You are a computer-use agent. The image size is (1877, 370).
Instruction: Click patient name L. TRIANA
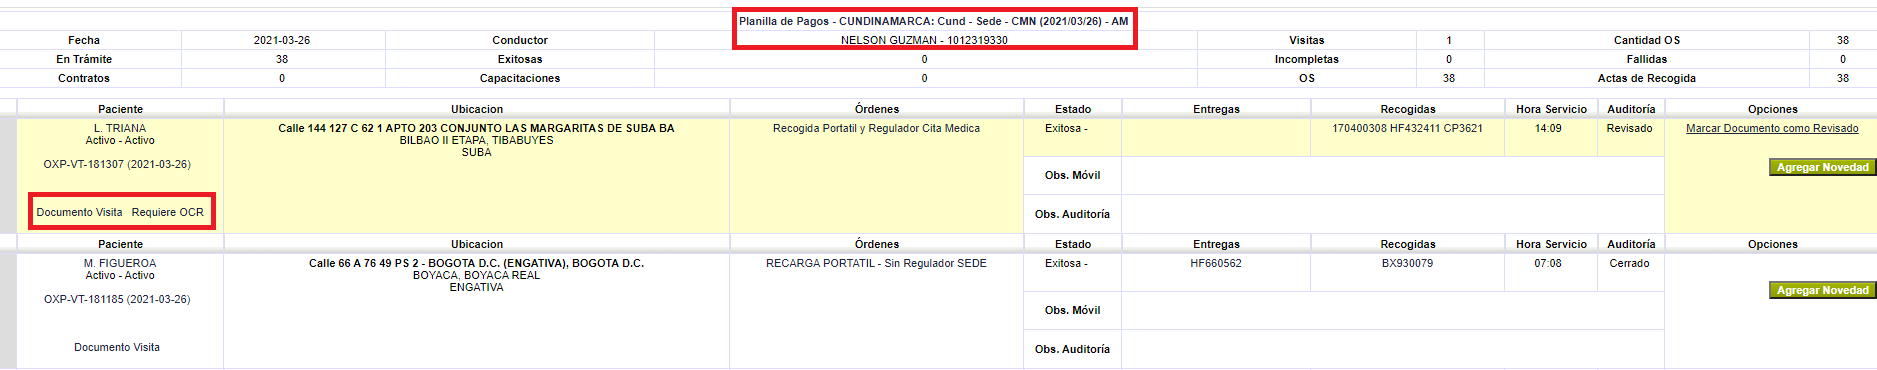click(120, 128)
